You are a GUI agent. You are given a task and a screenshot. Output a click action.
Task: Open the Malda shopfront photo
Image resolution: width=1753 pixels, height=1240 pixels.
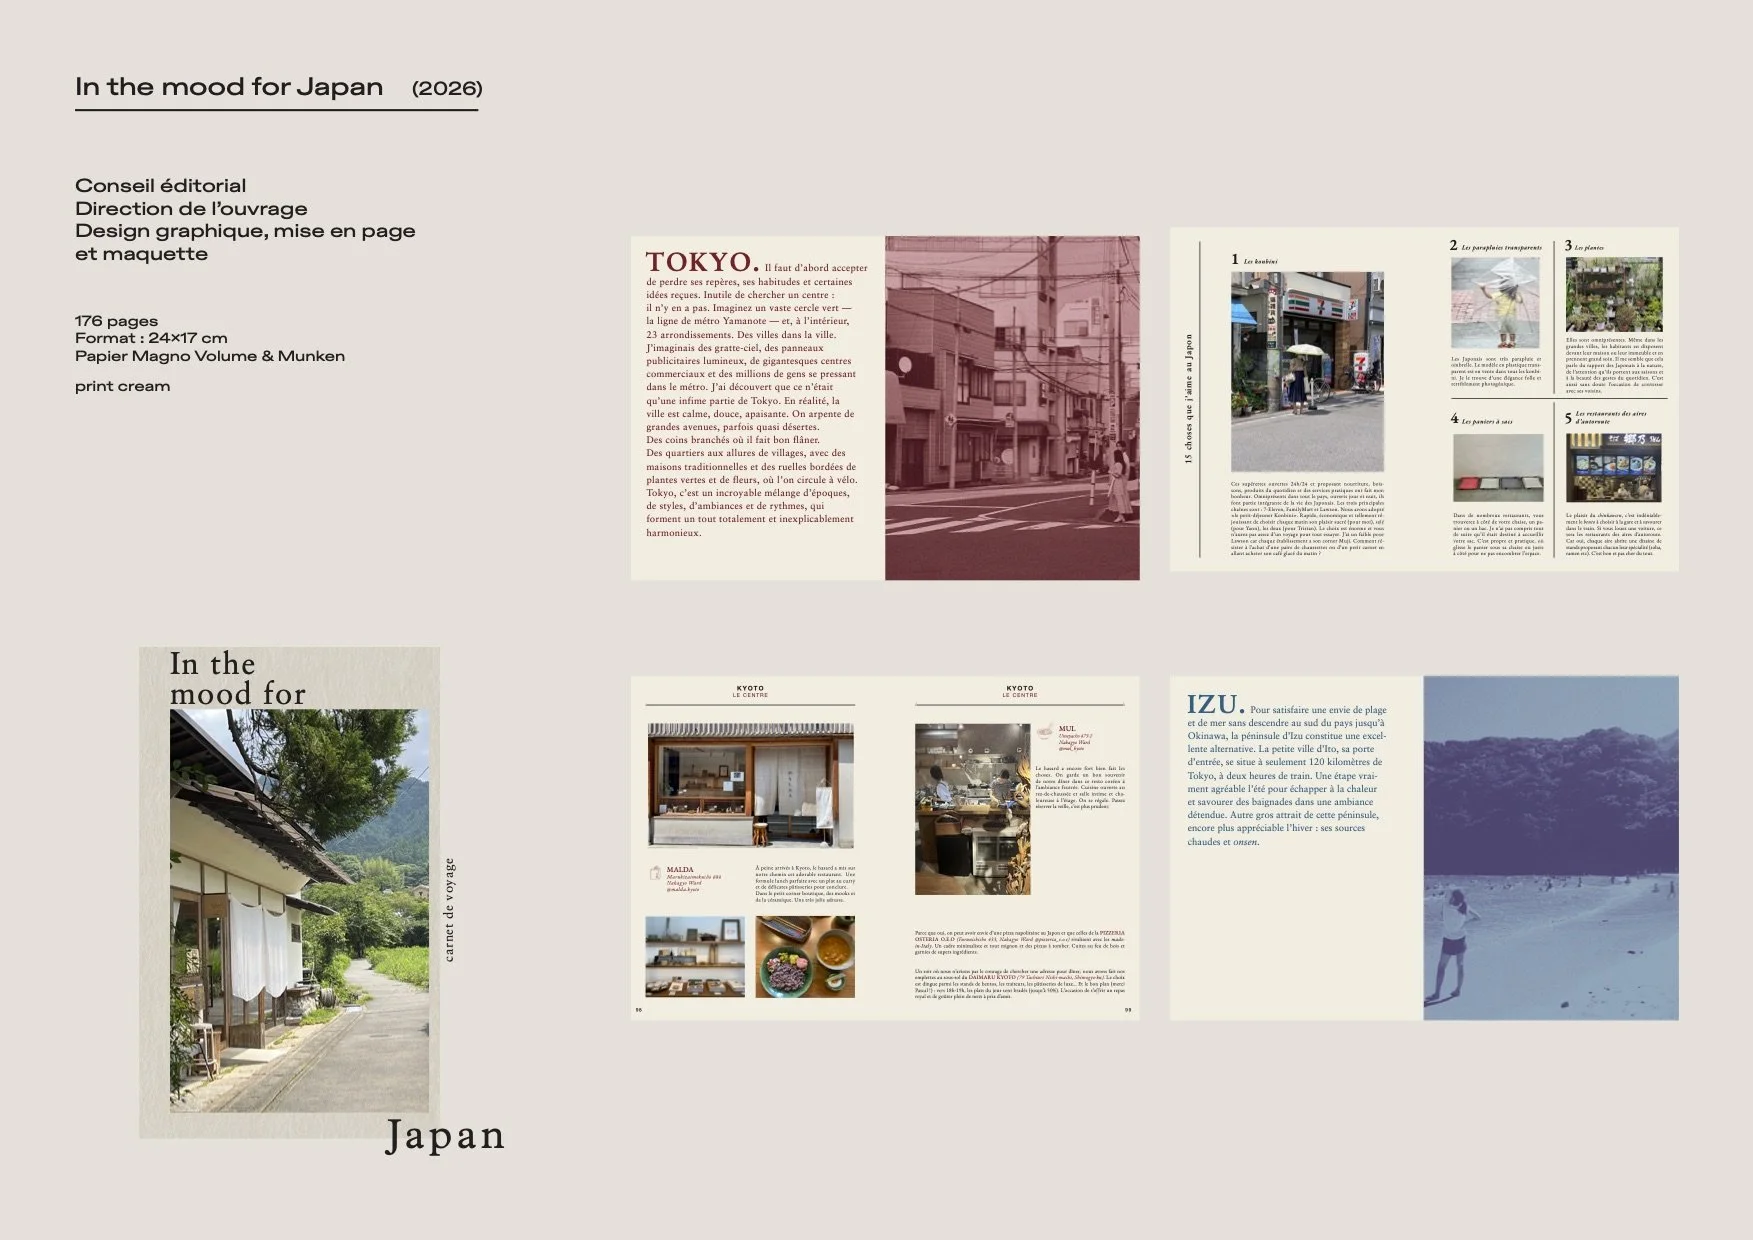click(751, 786)
